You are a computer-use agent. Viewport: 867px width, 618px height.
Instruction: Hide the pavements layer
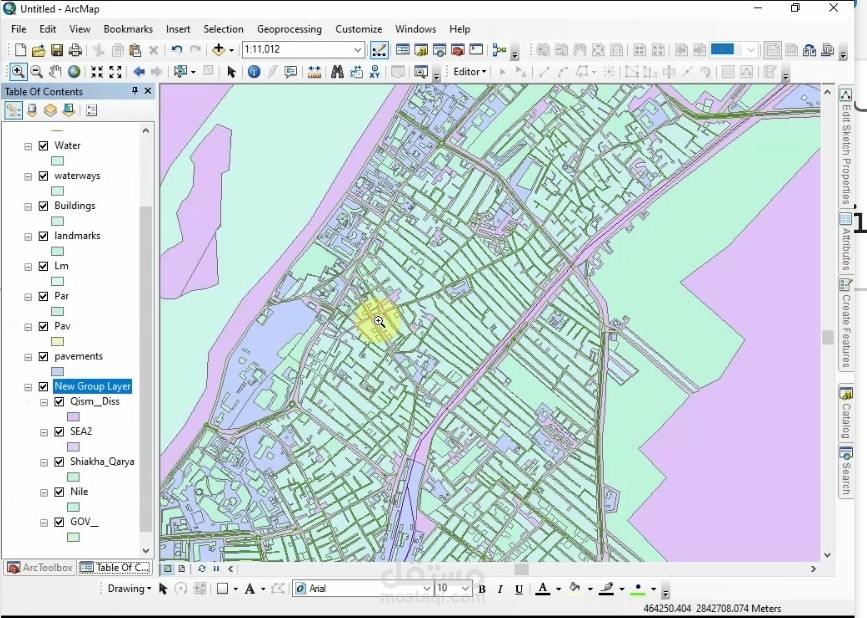pos(44,357)
